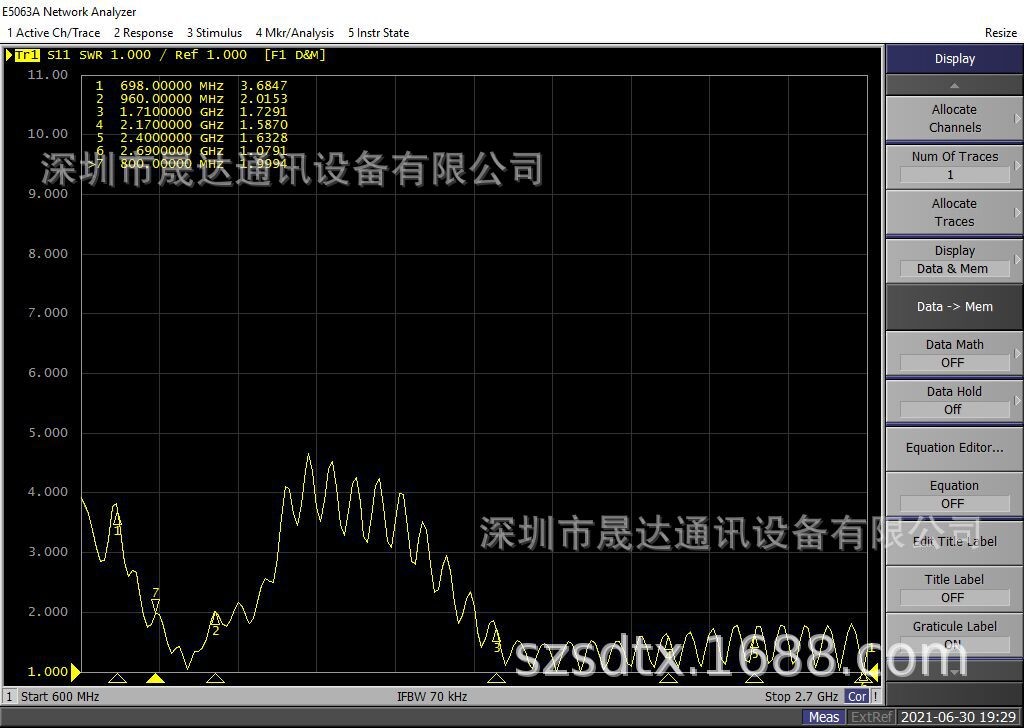Click the channel 1 number box in status bar
This screenshot has height=728, width=1024.
[x=9, y=697]
